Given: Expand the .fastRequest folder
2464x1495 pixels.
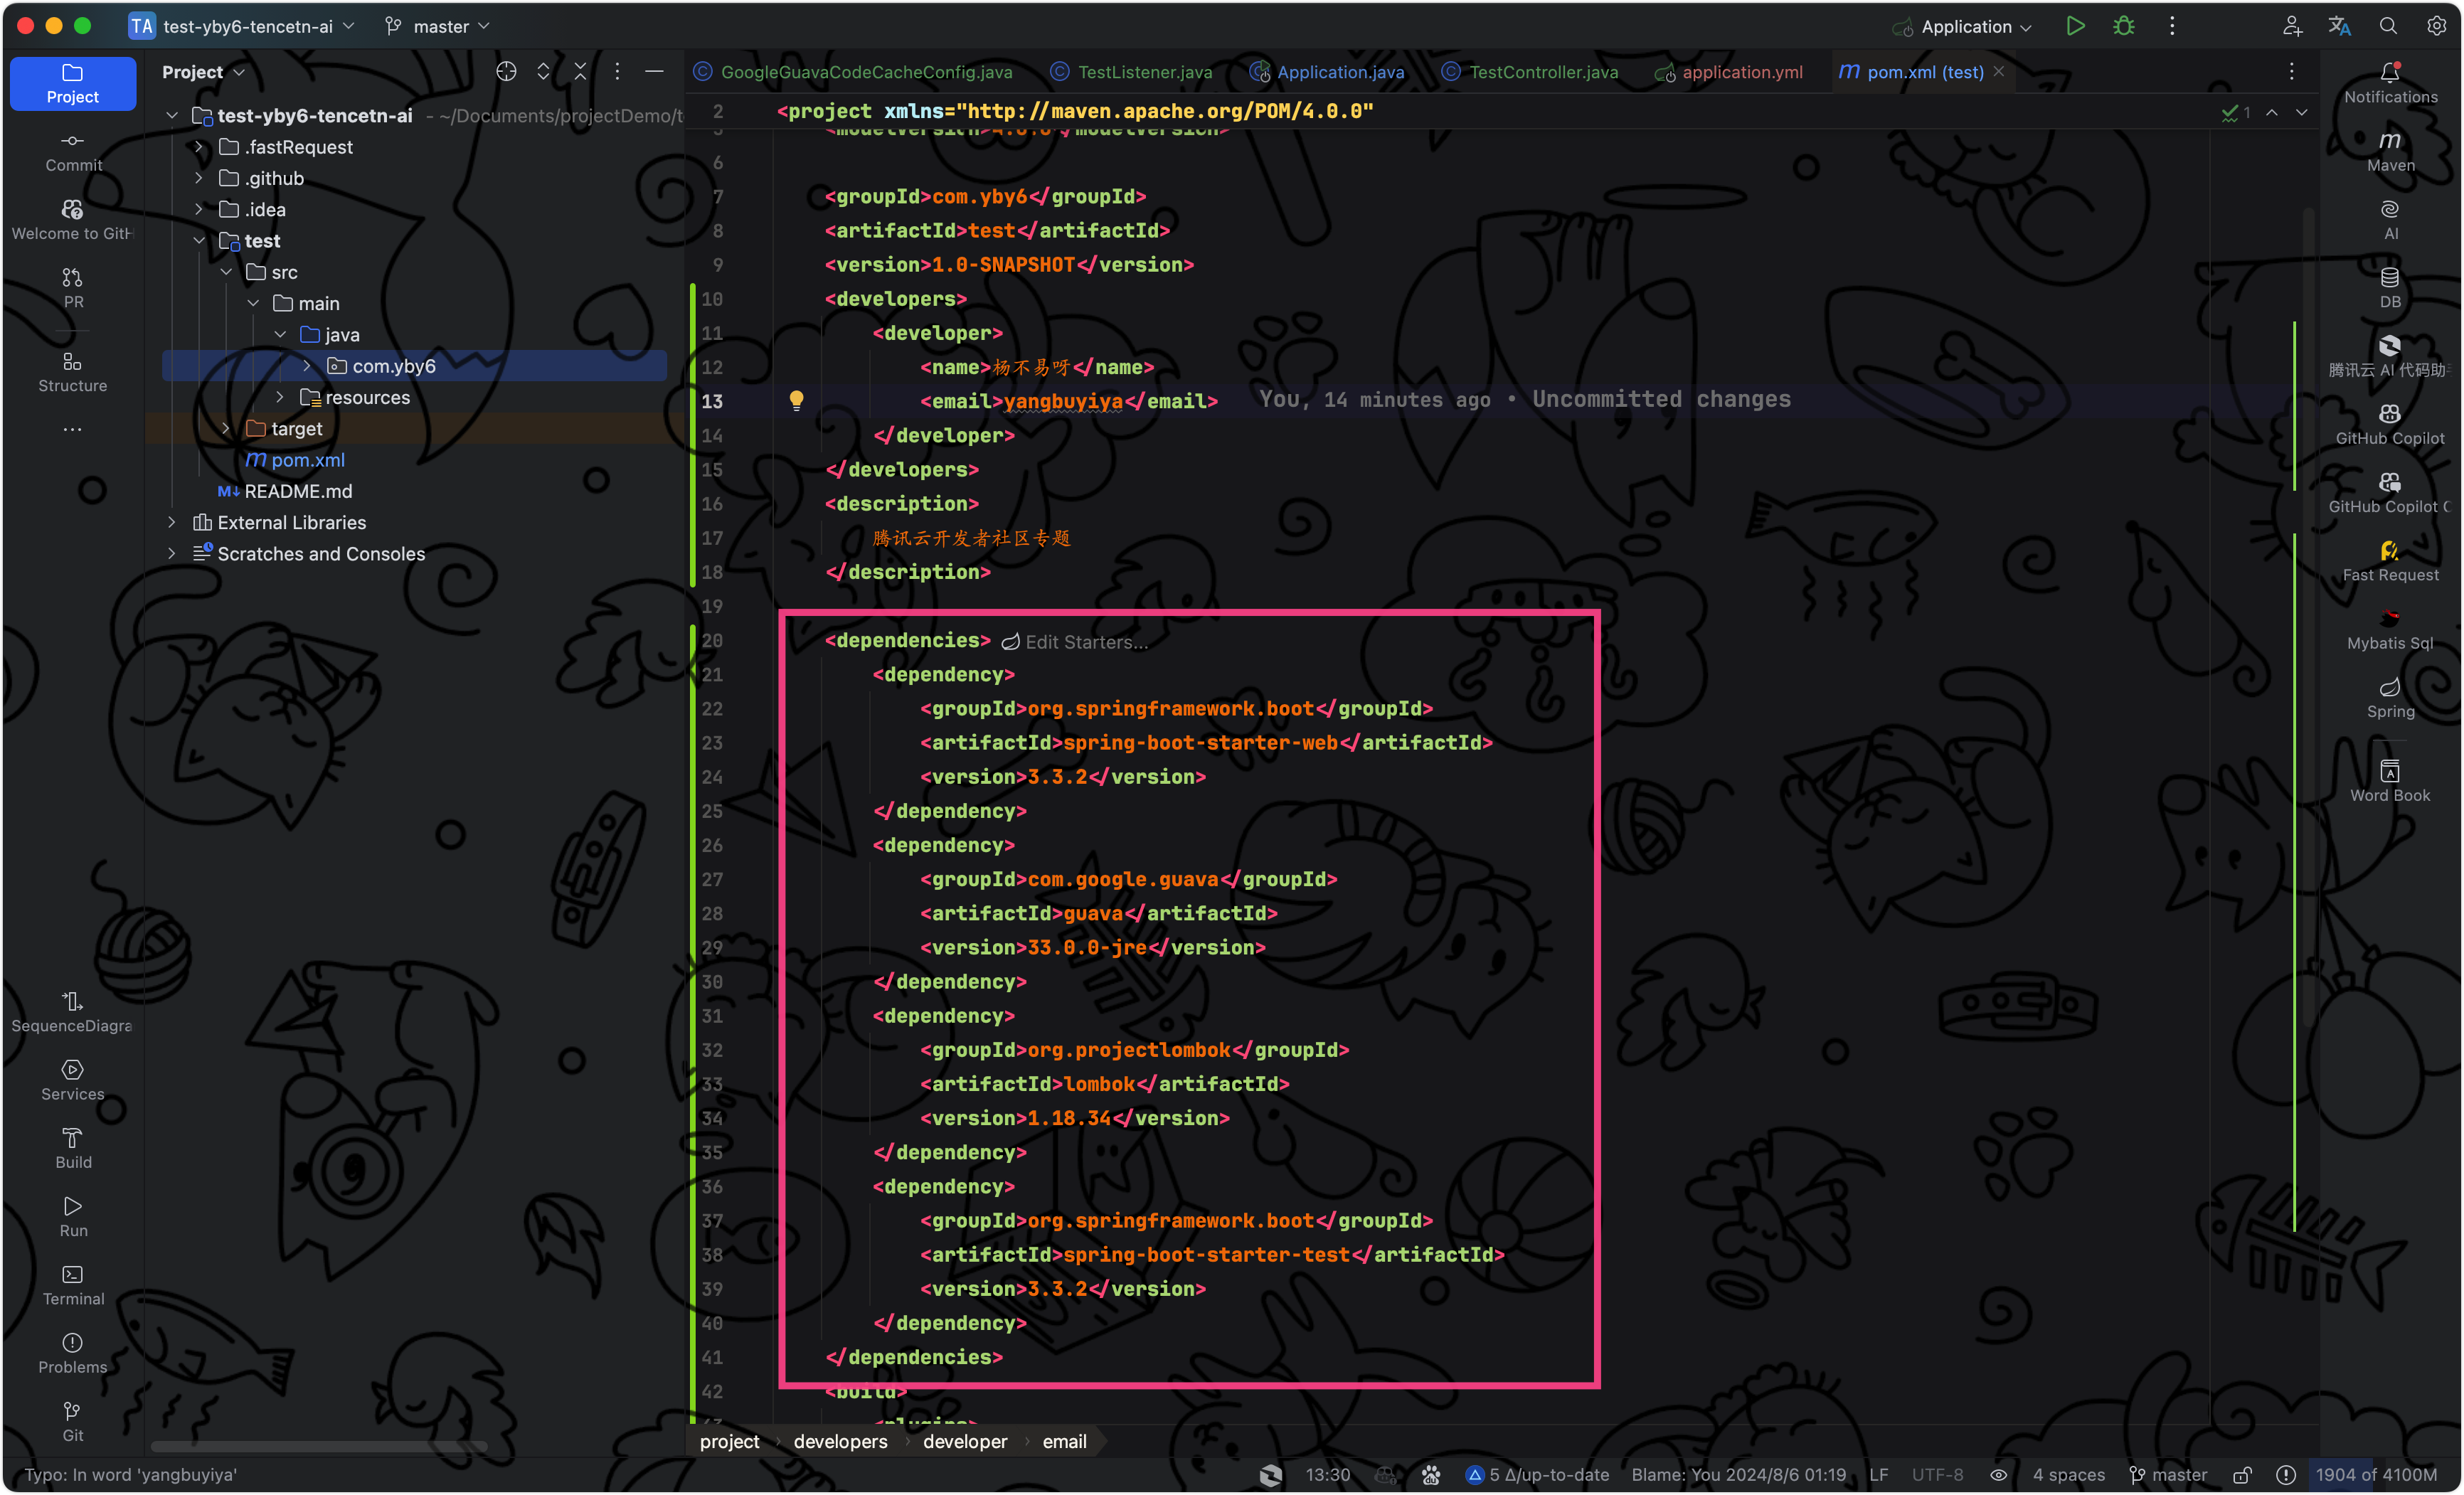Looking at the screenshot, I should coord(199,147).
